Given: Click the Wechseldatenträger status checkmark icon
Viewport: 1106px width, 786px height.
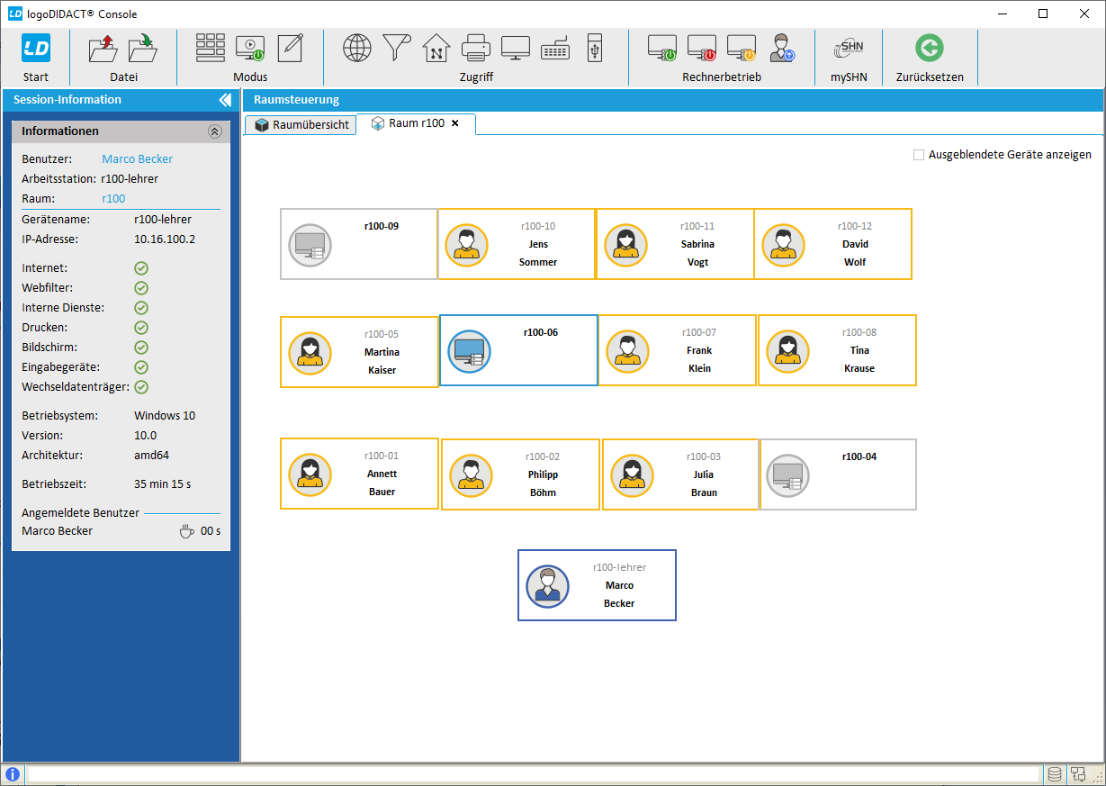Looking at the screenshot, I should click(141, 387).
